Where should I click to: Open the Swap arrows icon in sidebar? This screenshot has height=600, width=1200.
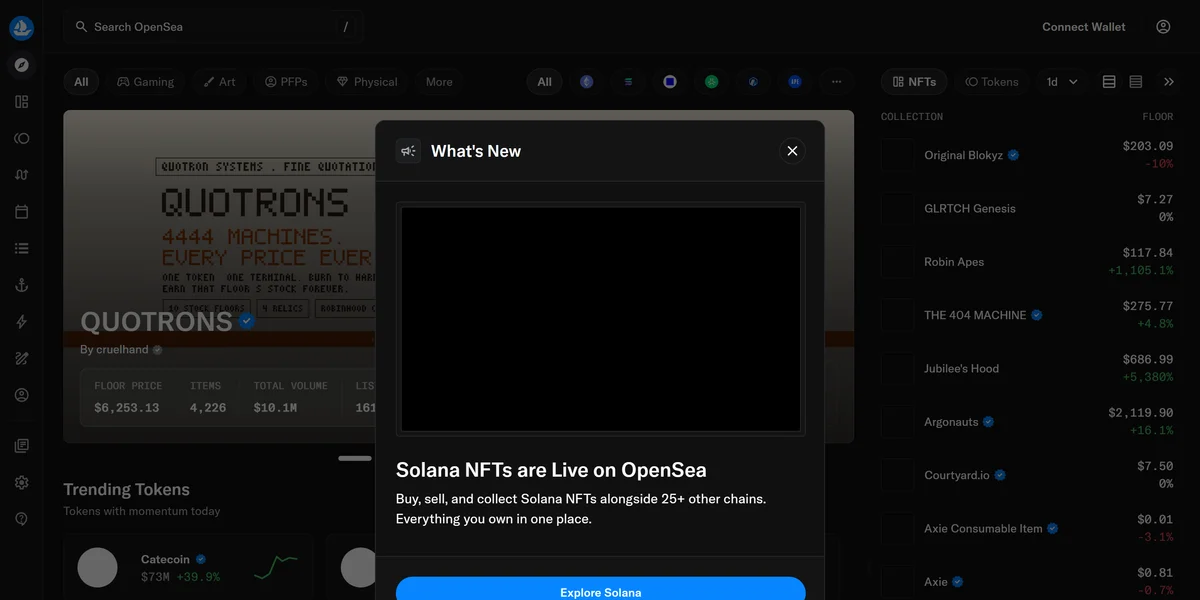22,175
